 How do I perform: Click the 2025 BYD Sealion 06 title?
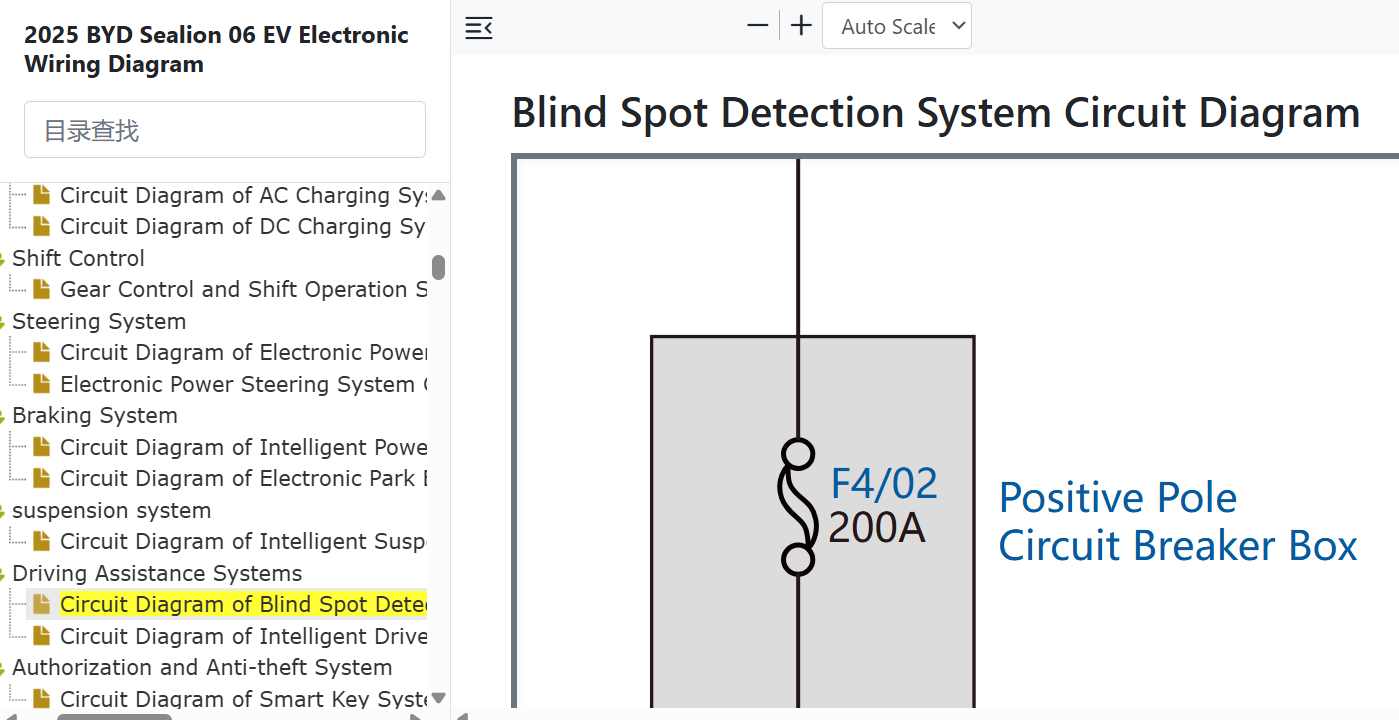[x=217, y=49]
